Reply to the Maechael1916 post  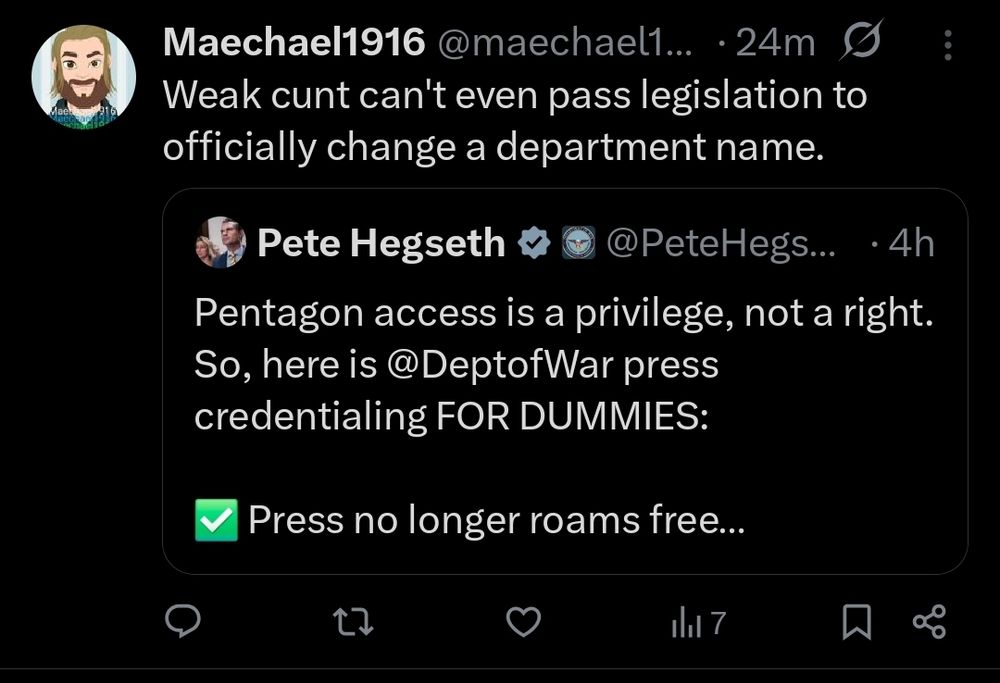pos(184,623)
